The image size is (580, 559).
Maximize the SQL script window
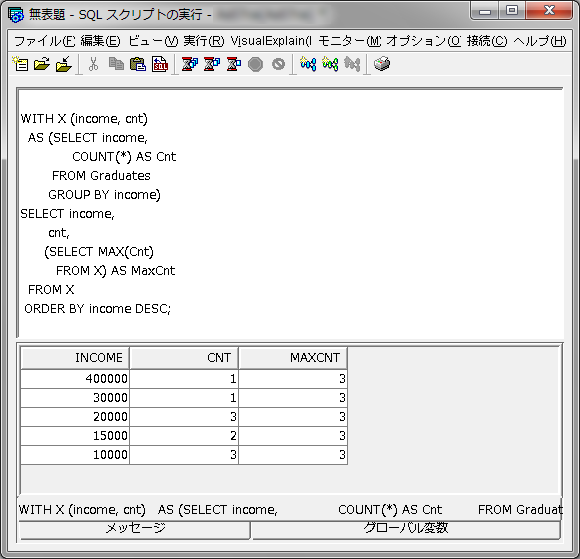pos(512,11)
